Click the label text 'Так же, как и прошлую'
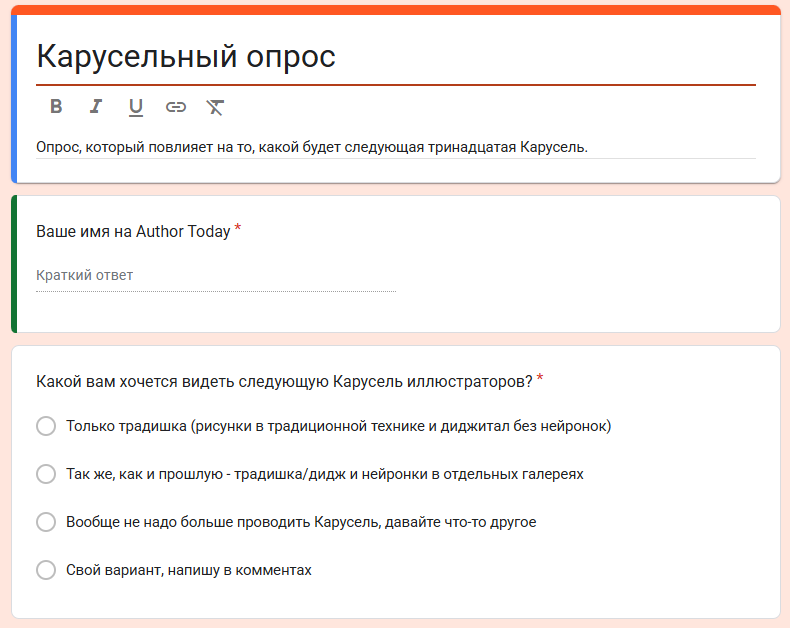Image resolution: width=790 pixels, height=628 pixels. click(324, 474)
